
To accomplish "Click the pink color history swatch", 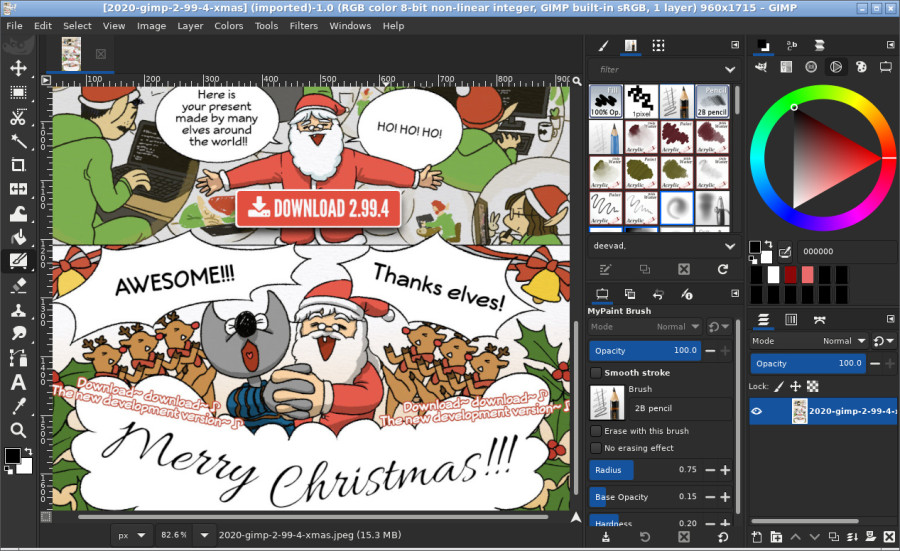I will 807,275.
